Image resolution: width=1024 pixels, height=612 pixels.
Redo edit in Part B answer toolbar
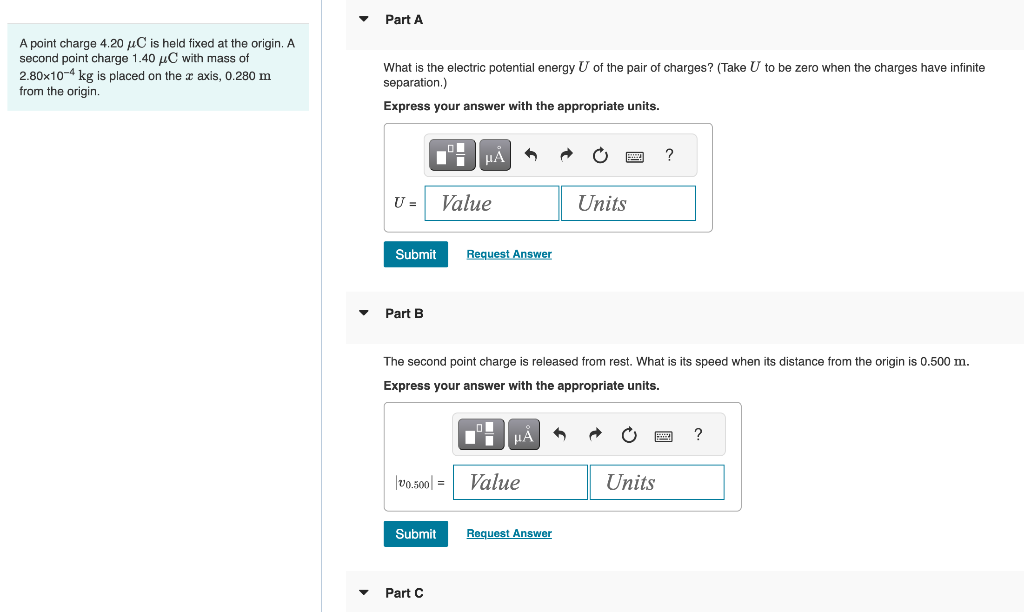[595, 434]
